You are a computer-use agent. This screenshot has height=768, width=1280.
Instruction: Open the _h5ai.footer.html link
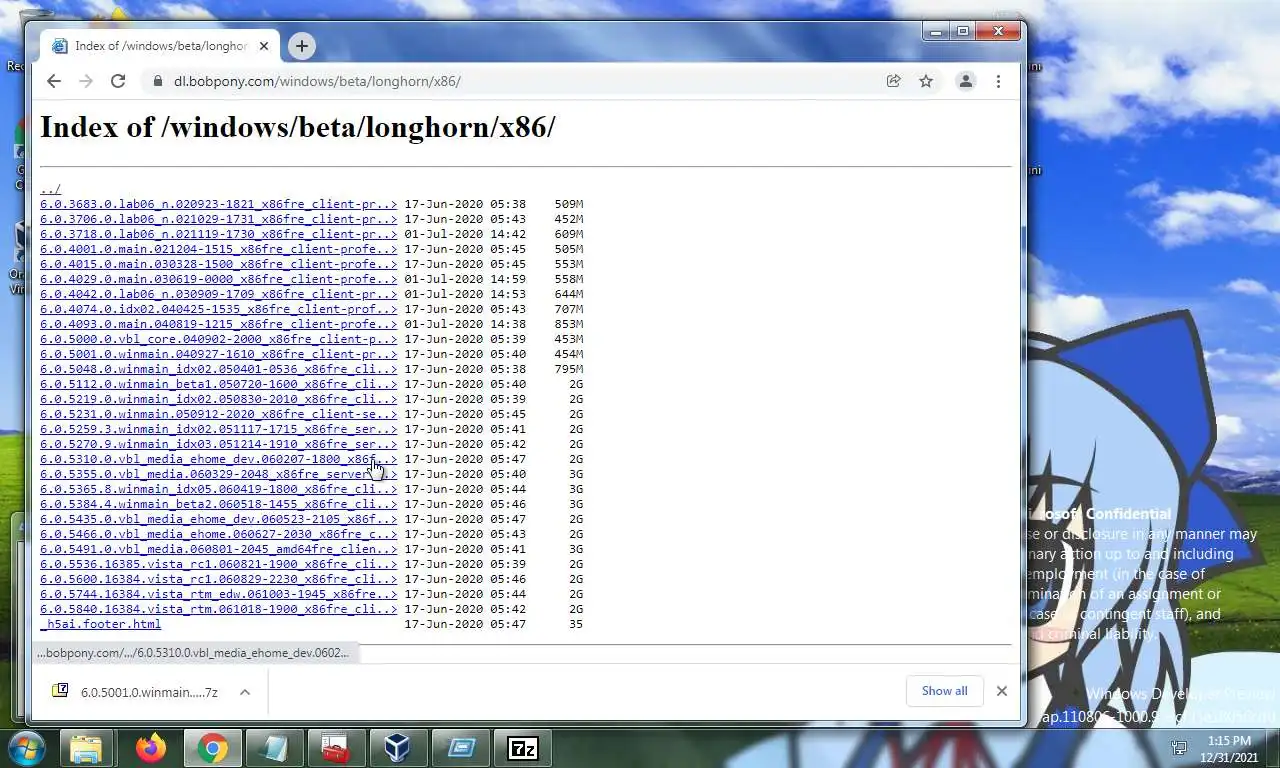coord(100,624)
